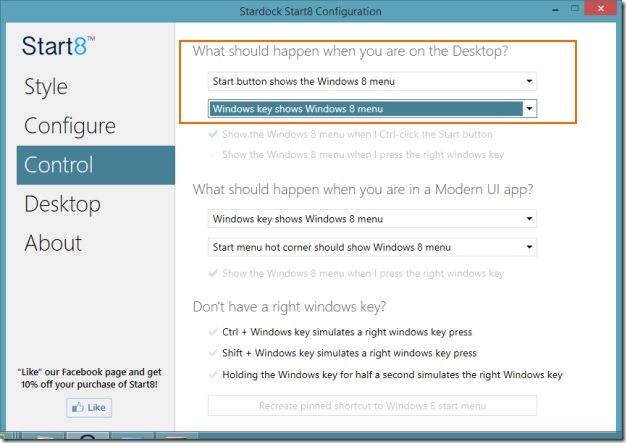Click 'Recreate pinned shortcut to Windows 8 start menu'

click(x=372, y=405)
